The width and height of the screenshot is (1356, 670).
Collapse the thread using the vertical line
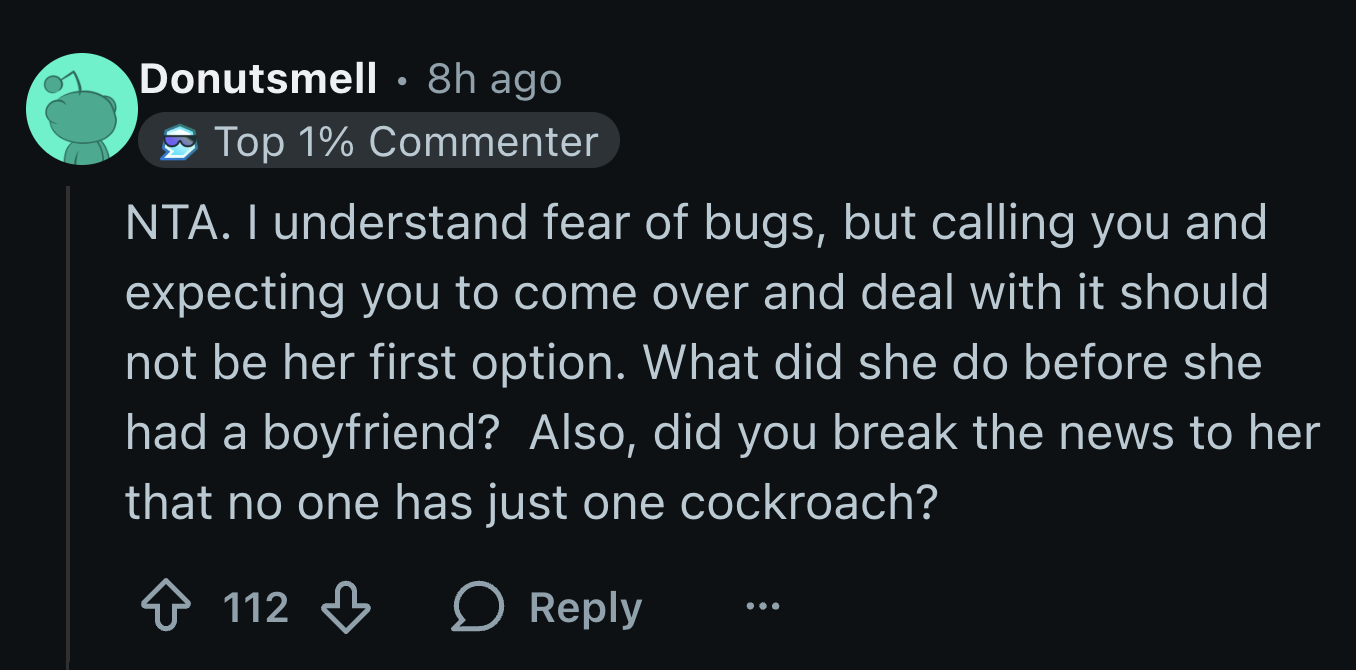[68, 420]
